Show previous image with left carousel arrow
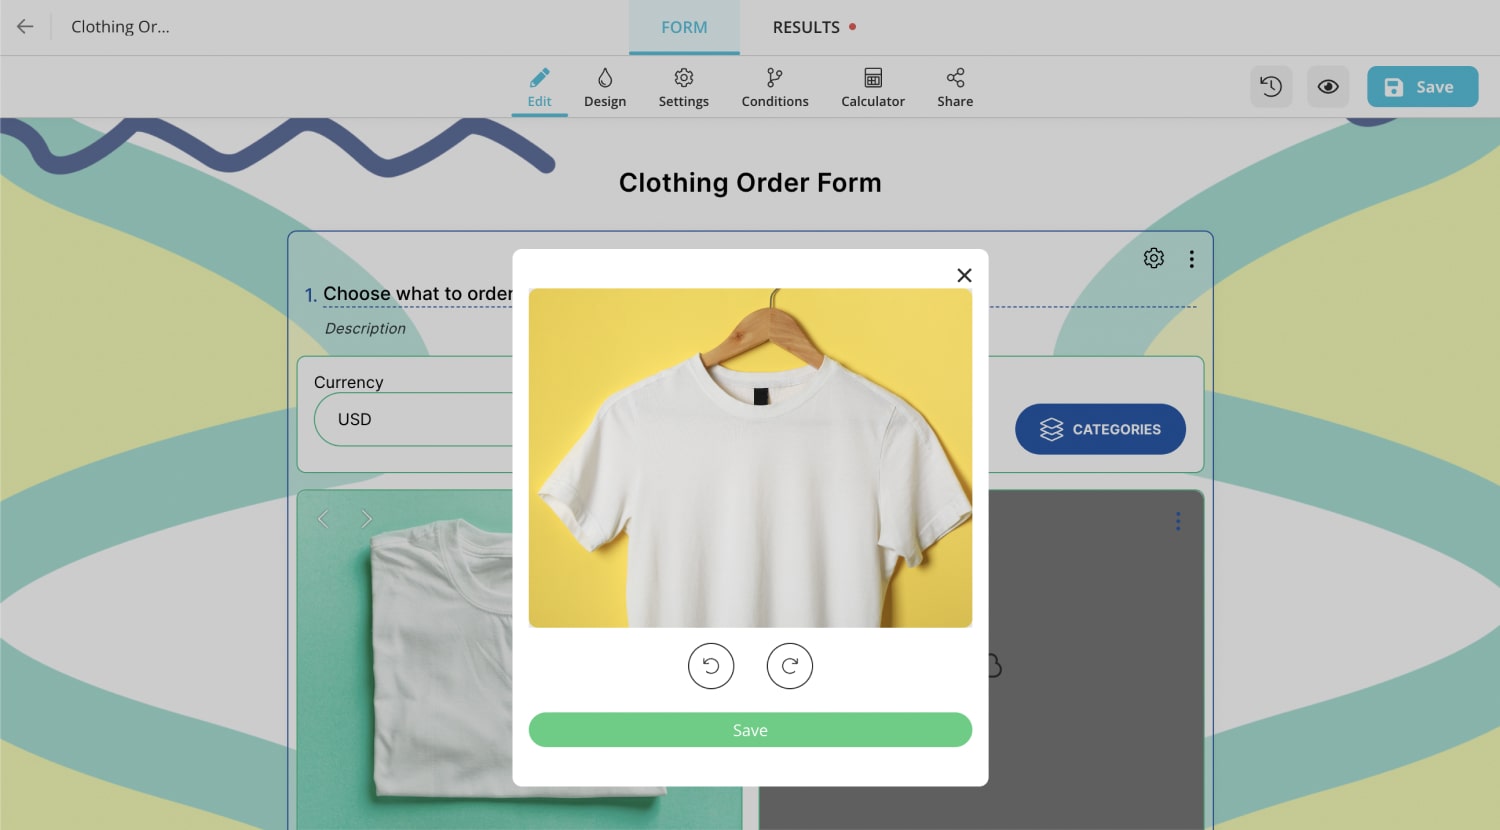 click(x=323, y=519)
